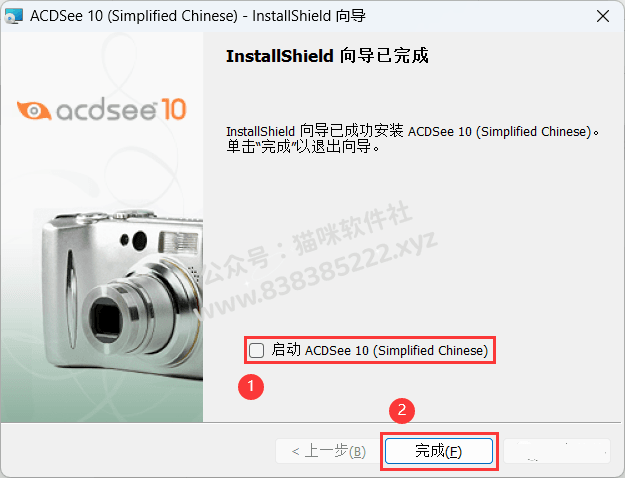Click the red circle numbered 1
This screenshot has height=478, width=625.
pyautogui.click(x=251, y=386)
